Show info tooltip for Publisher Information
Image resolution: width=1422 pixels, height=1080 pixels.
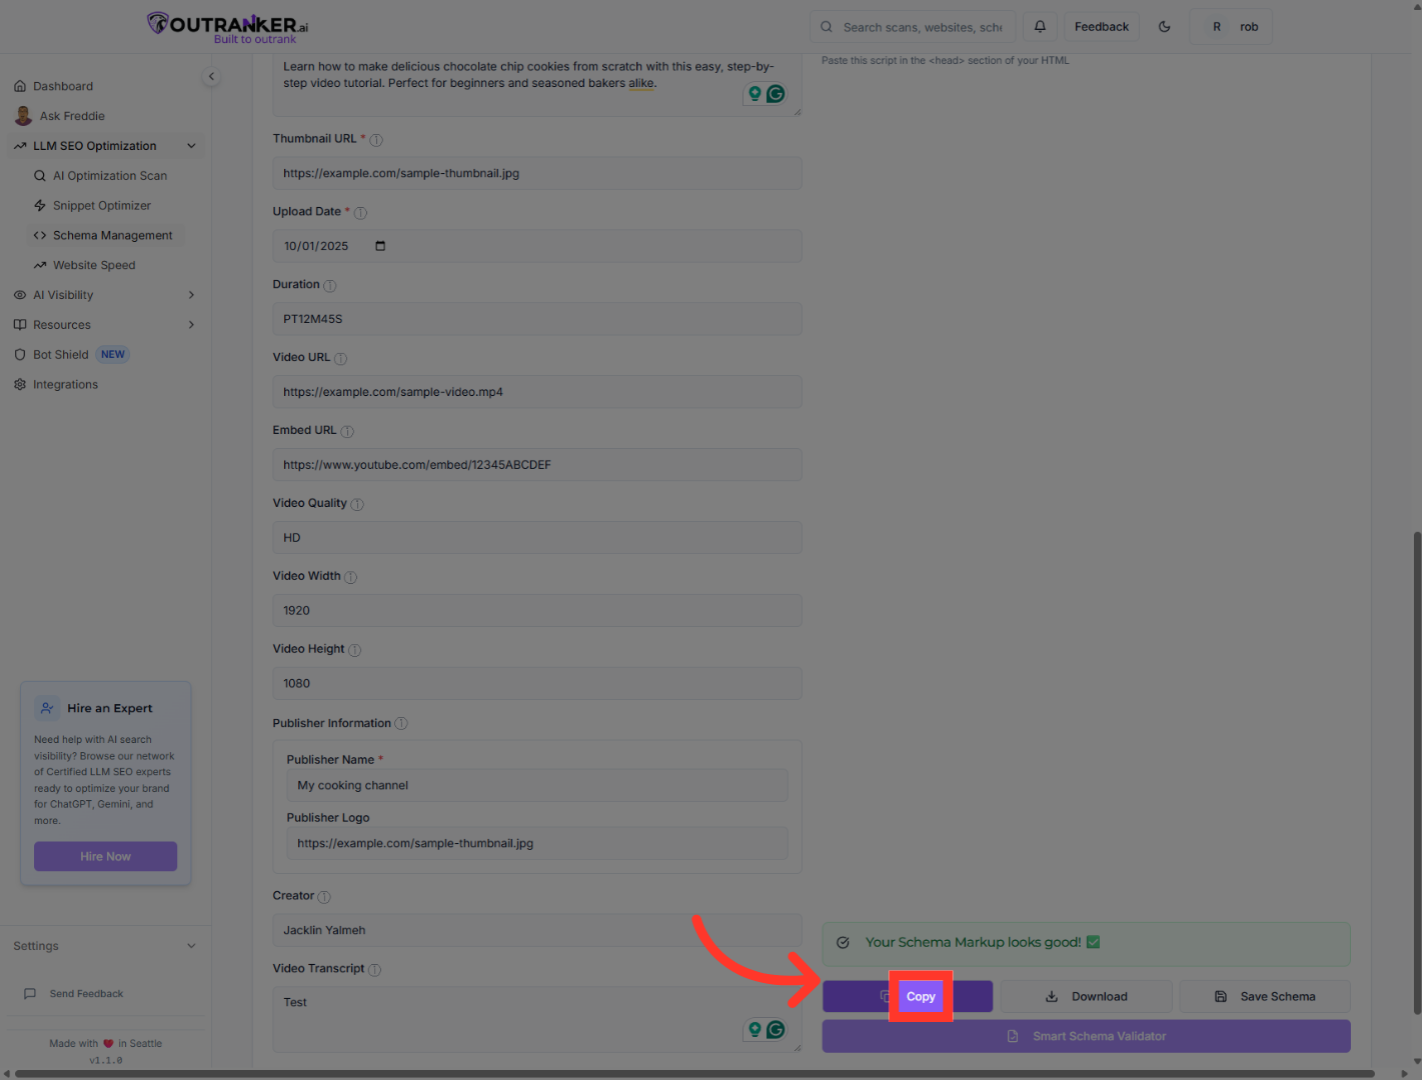[x=401, y=724]
